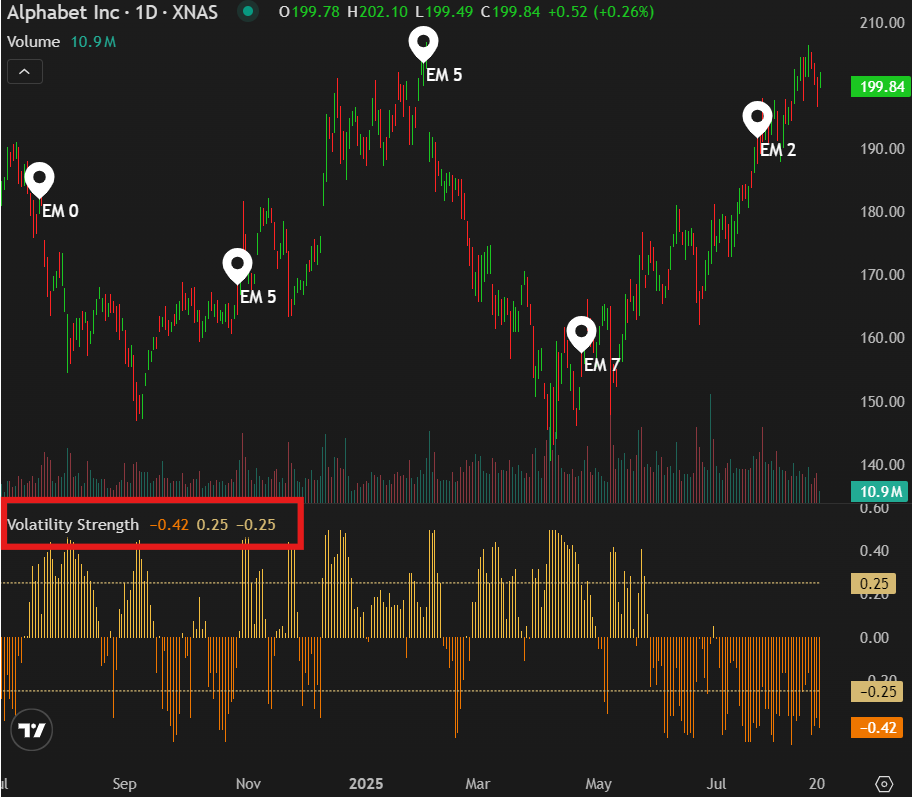Click the high price H202.10 in header

pyautogui.click(x=377, y=12)
